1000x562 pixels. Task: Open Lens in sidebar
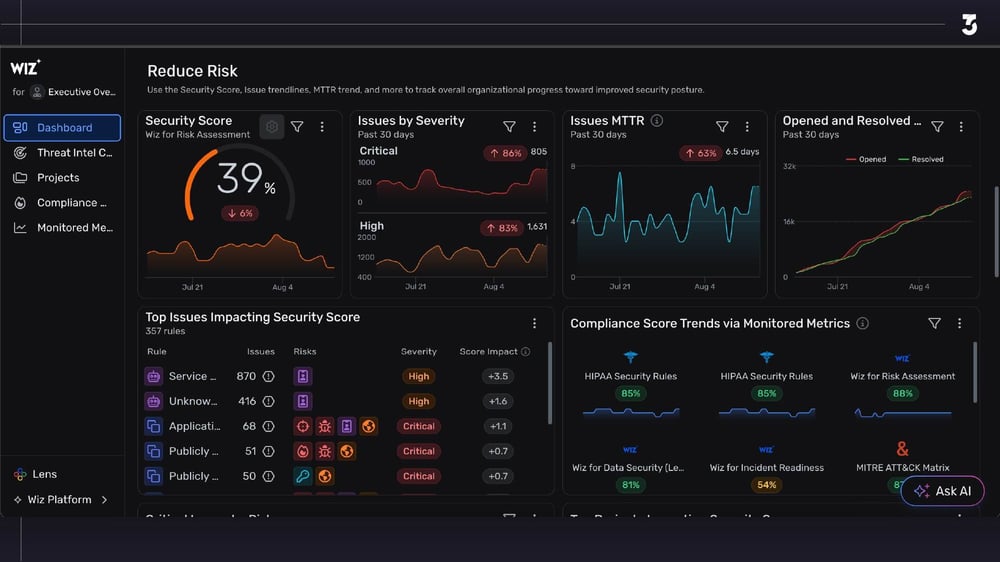(36, 474)
